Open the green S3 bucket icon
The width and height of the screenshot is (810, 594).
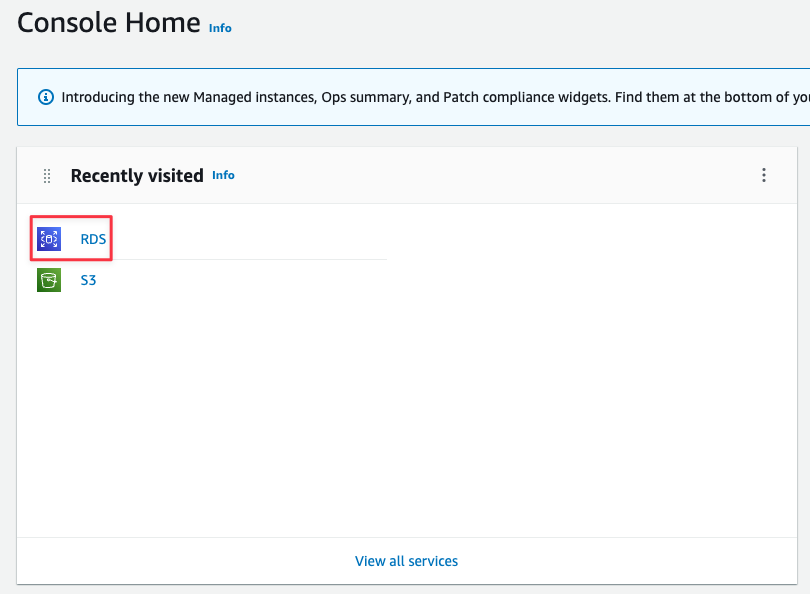tap(49, 280)
